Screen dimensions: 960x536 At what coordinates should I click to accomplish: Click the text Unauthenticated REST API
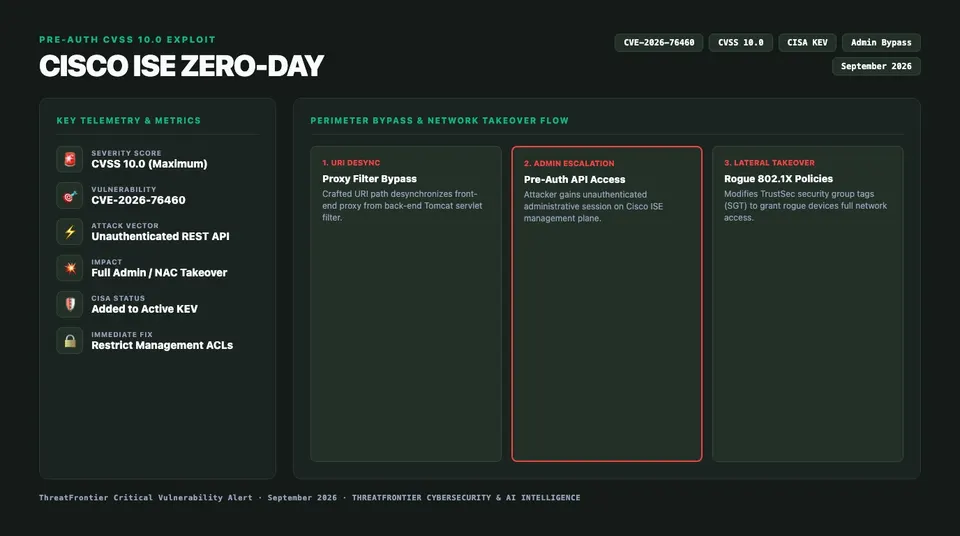pyautogui.click(x=160, y=236)
